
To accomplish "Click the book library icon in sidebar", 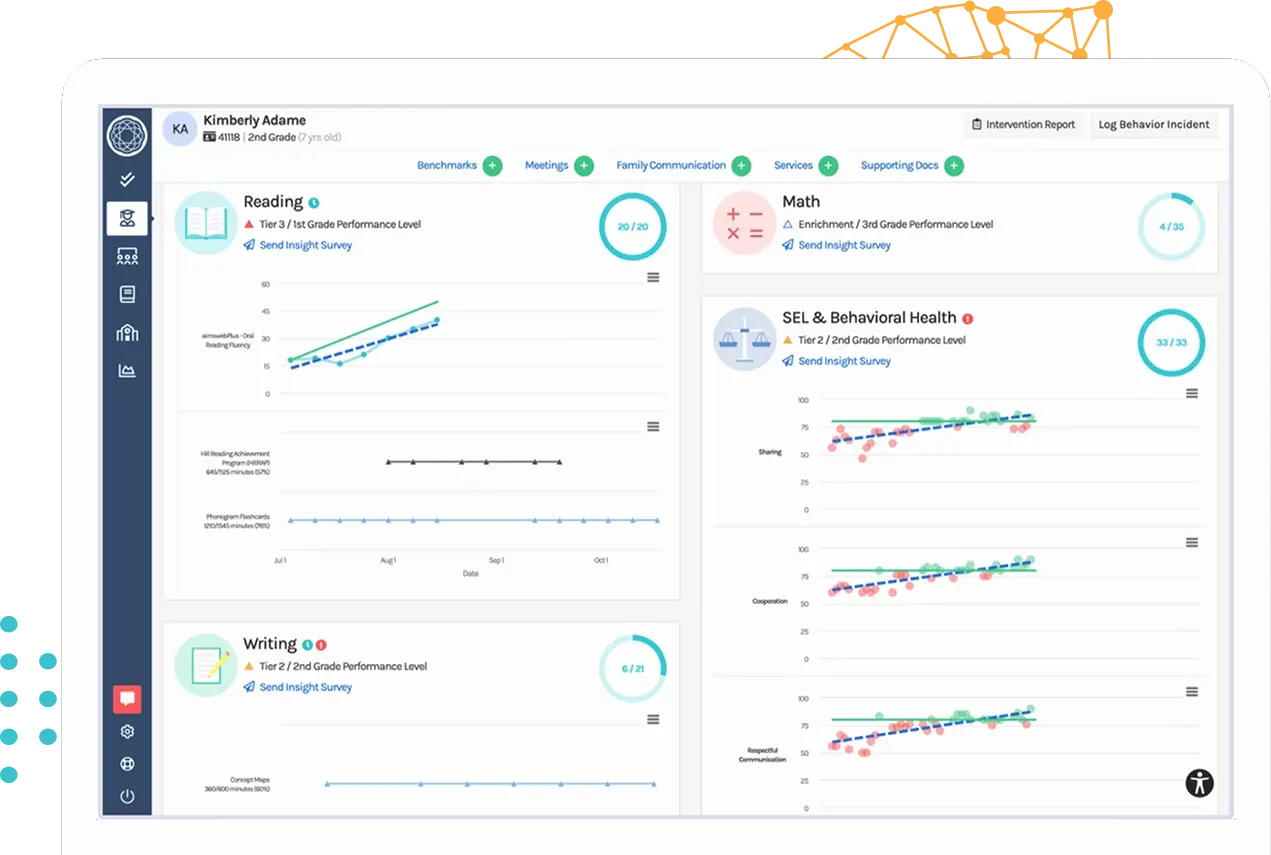I will (x=127, y=295).
